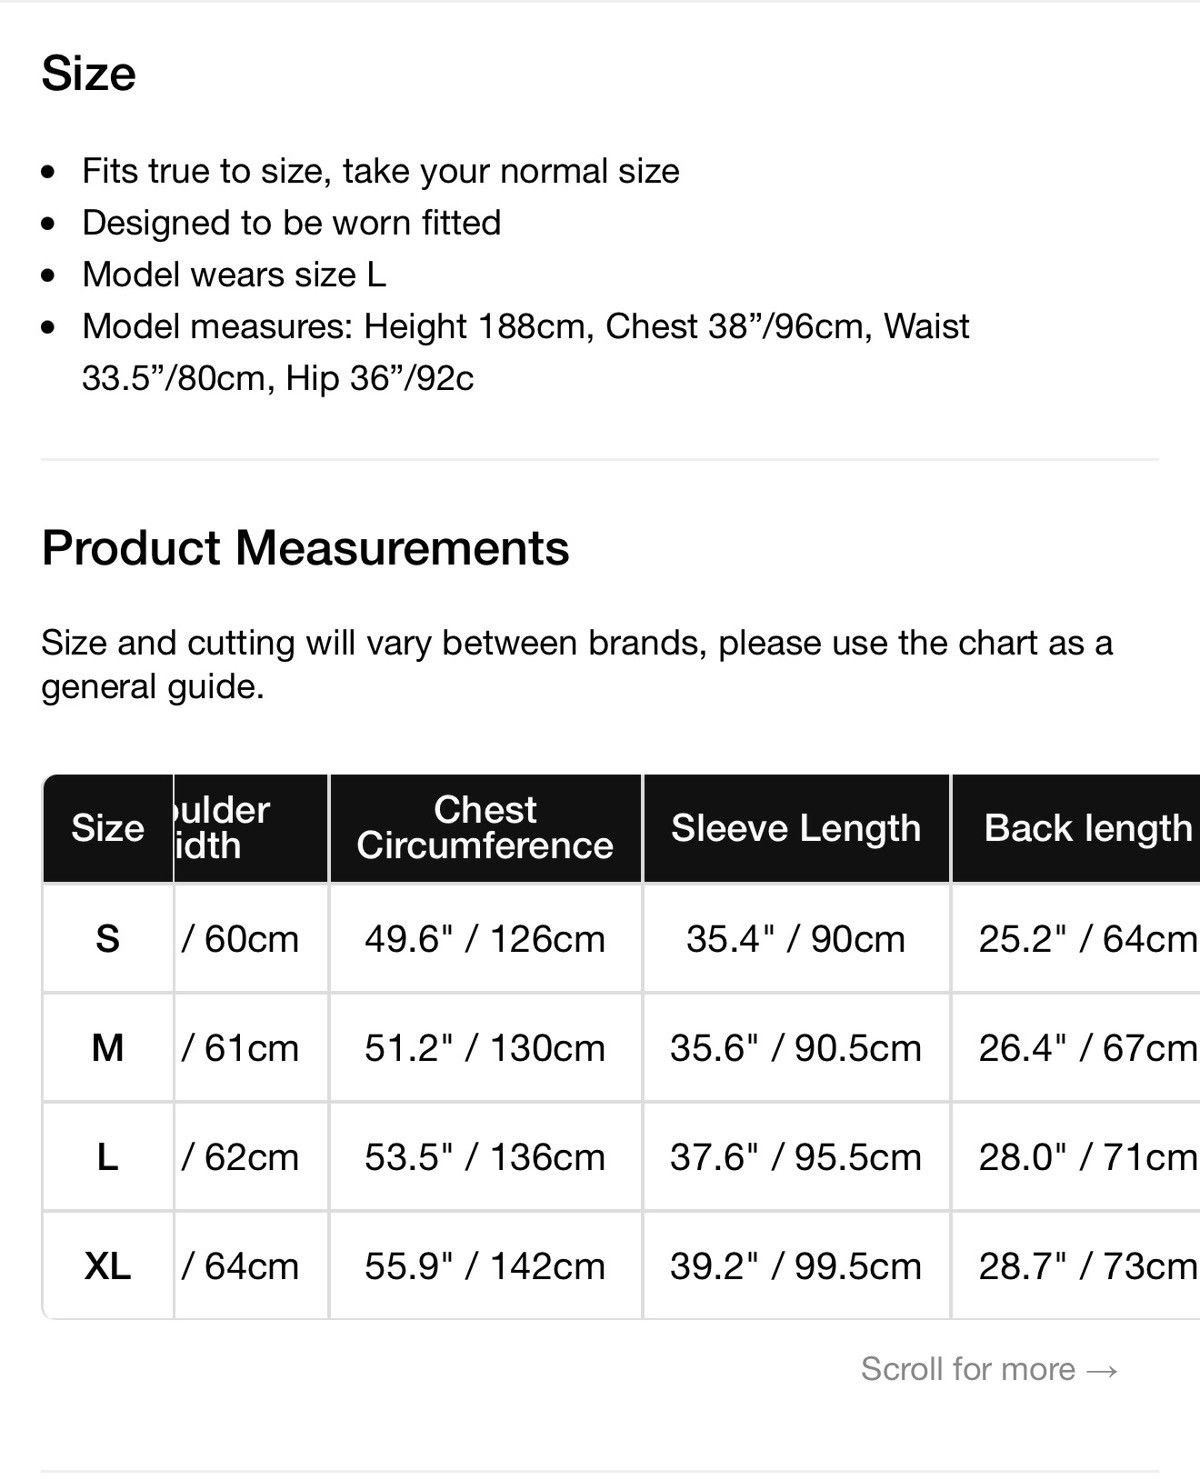Click the 35.6" / 90.5cm sleeve cell

(796, 1048)
